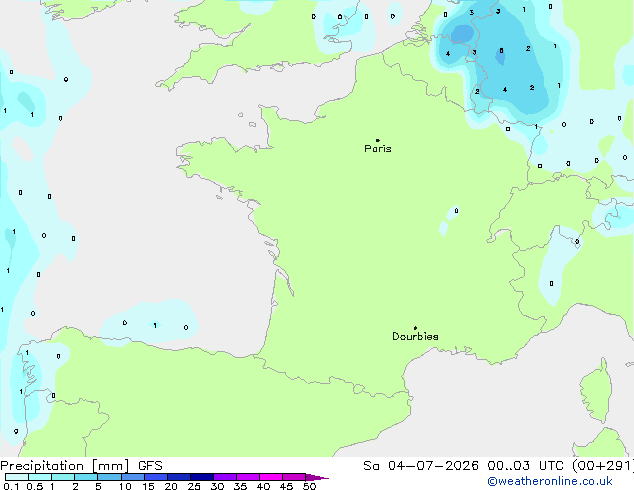Select the Paris location dot marker

pos(378,140)
